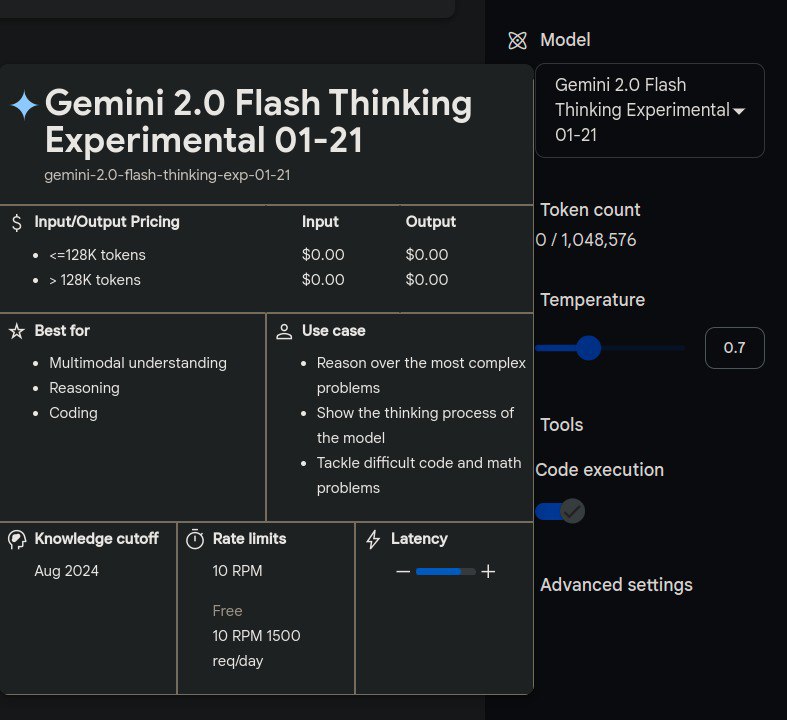787x720 pixels.
Task: Click the Rate limits stopwatch icon
Action: click(195, 539)
